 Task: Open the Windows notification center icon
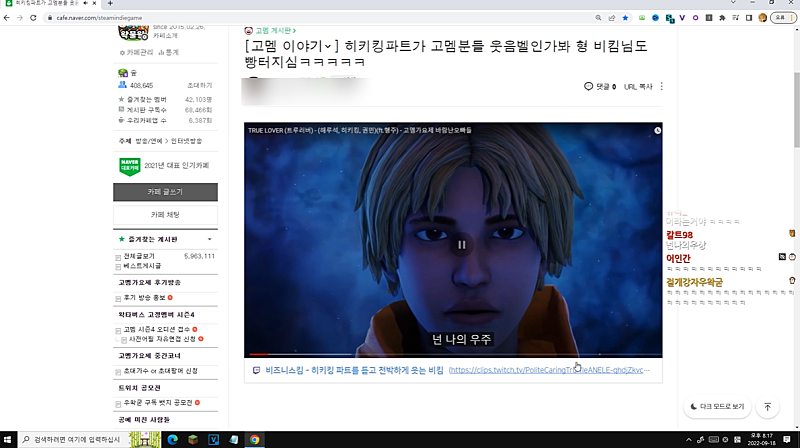787,439
